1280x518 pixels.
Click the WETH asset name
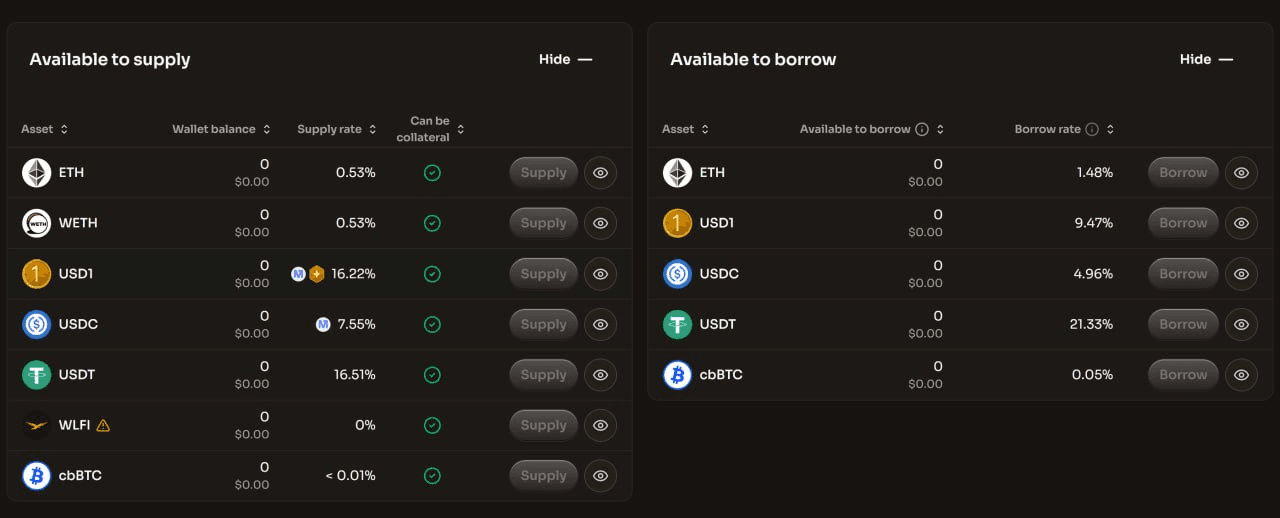pyautogui.click(x=78, y=223)
